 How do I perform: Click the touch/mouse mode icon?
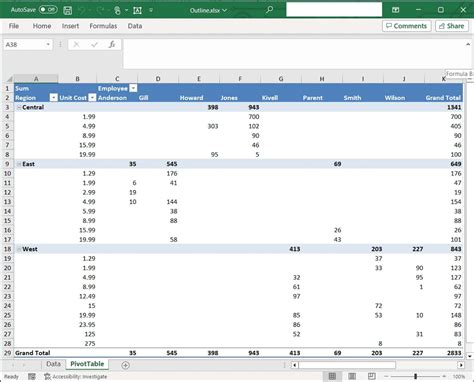pyautogui.click(x=117, y=10)
